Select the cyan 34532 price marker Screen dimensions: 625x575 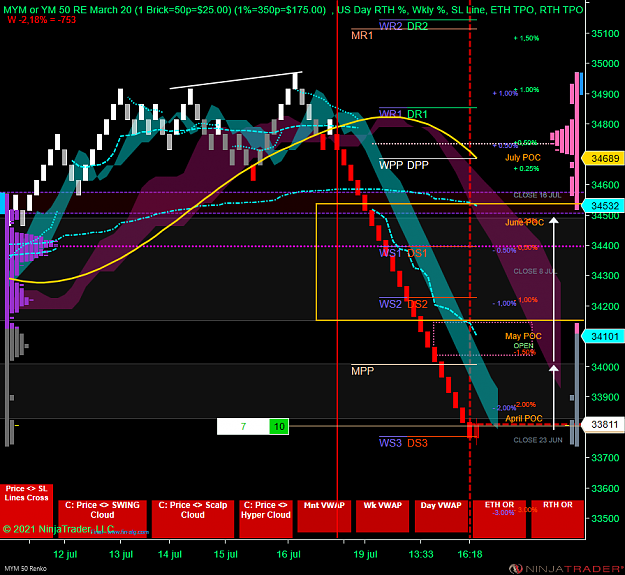click(x=603, y=206)
